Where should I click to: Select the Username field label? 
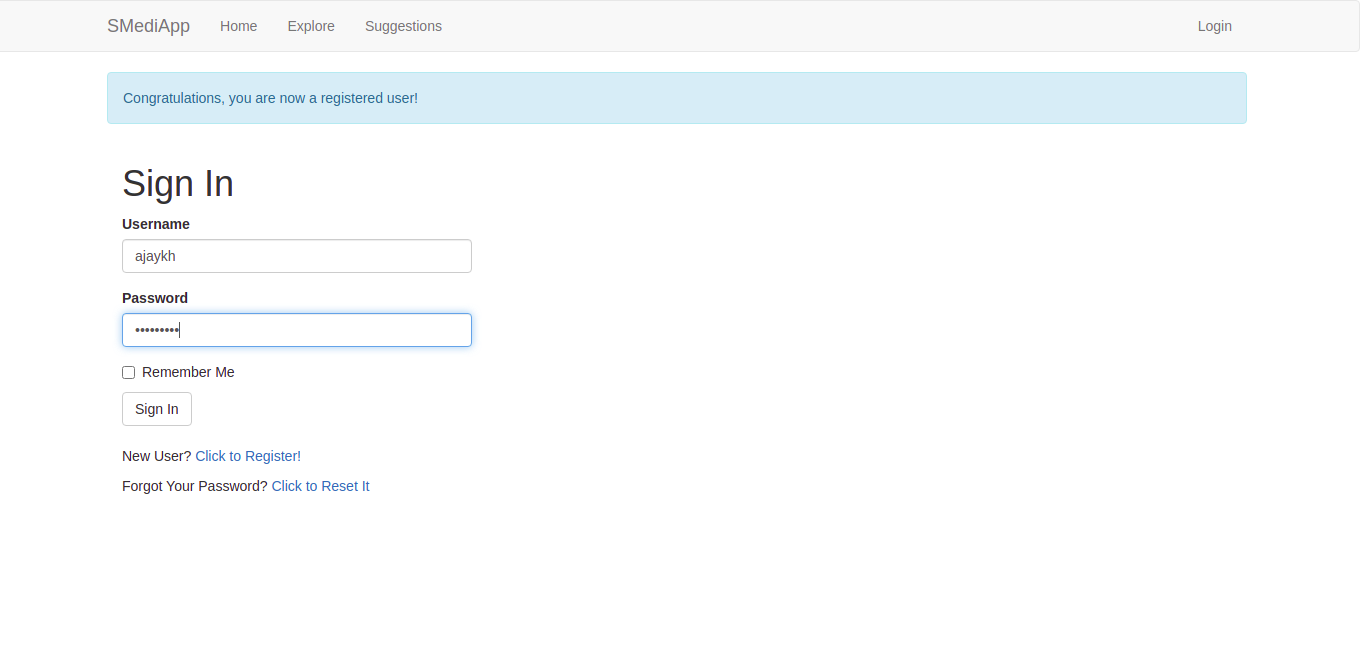(x=155, y=224)
